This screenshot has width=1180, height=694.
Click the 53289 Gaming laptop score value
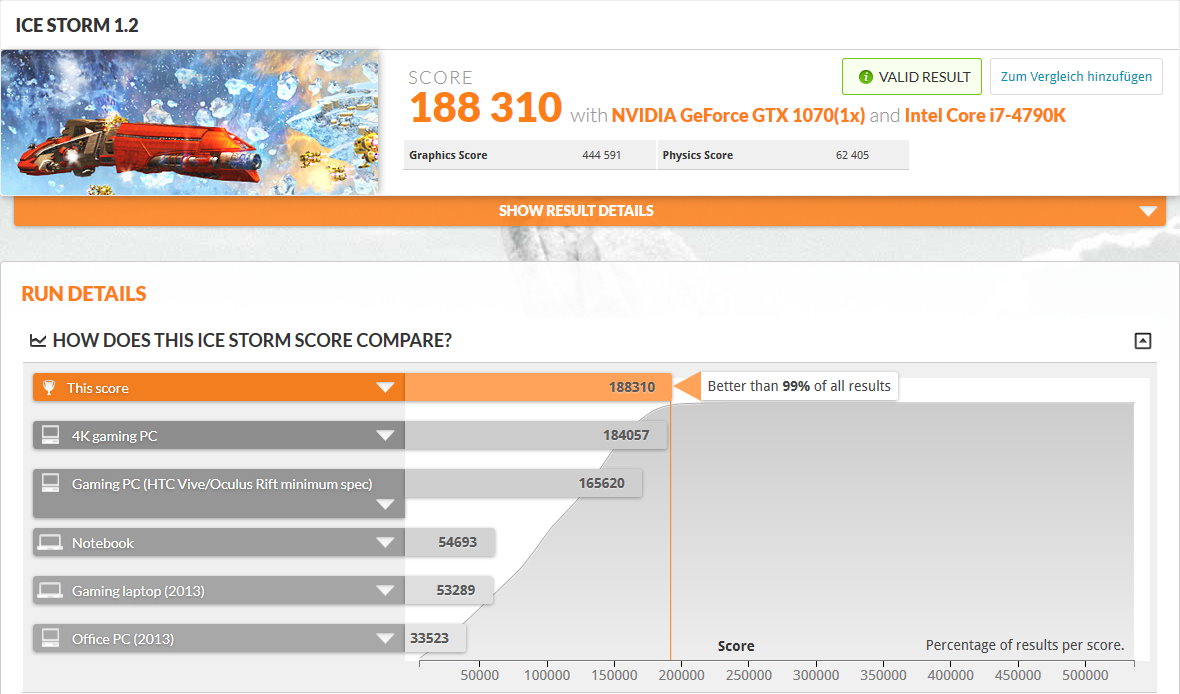click(455, 590)
